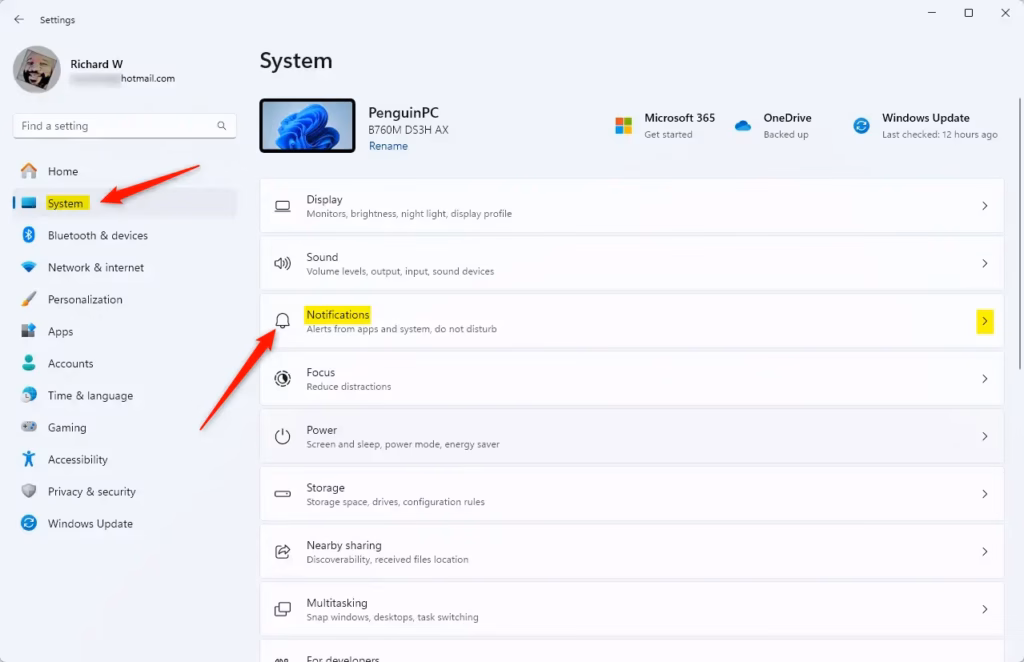Click the Accounts person icon
The image size is (1024, 662).
(29, 363)
